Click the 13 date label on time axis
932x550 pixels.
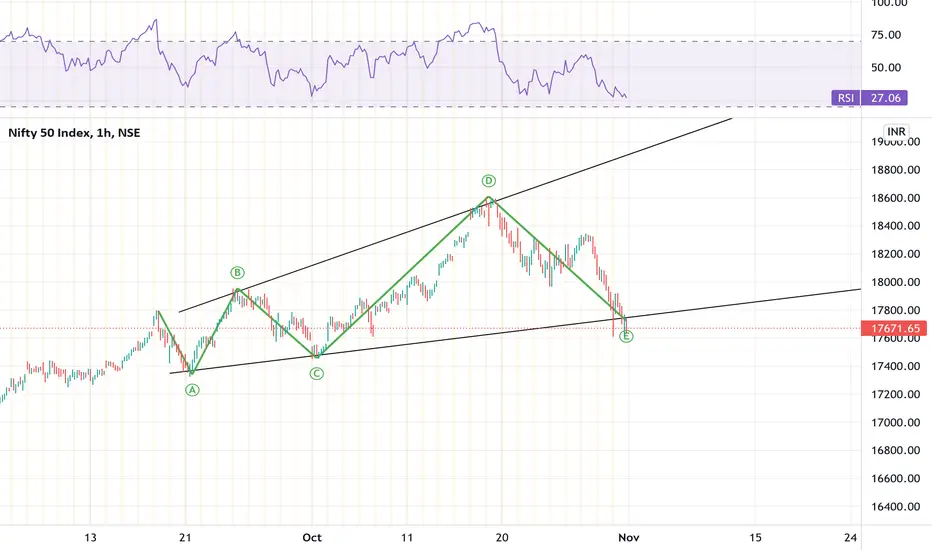pos(90,538)
